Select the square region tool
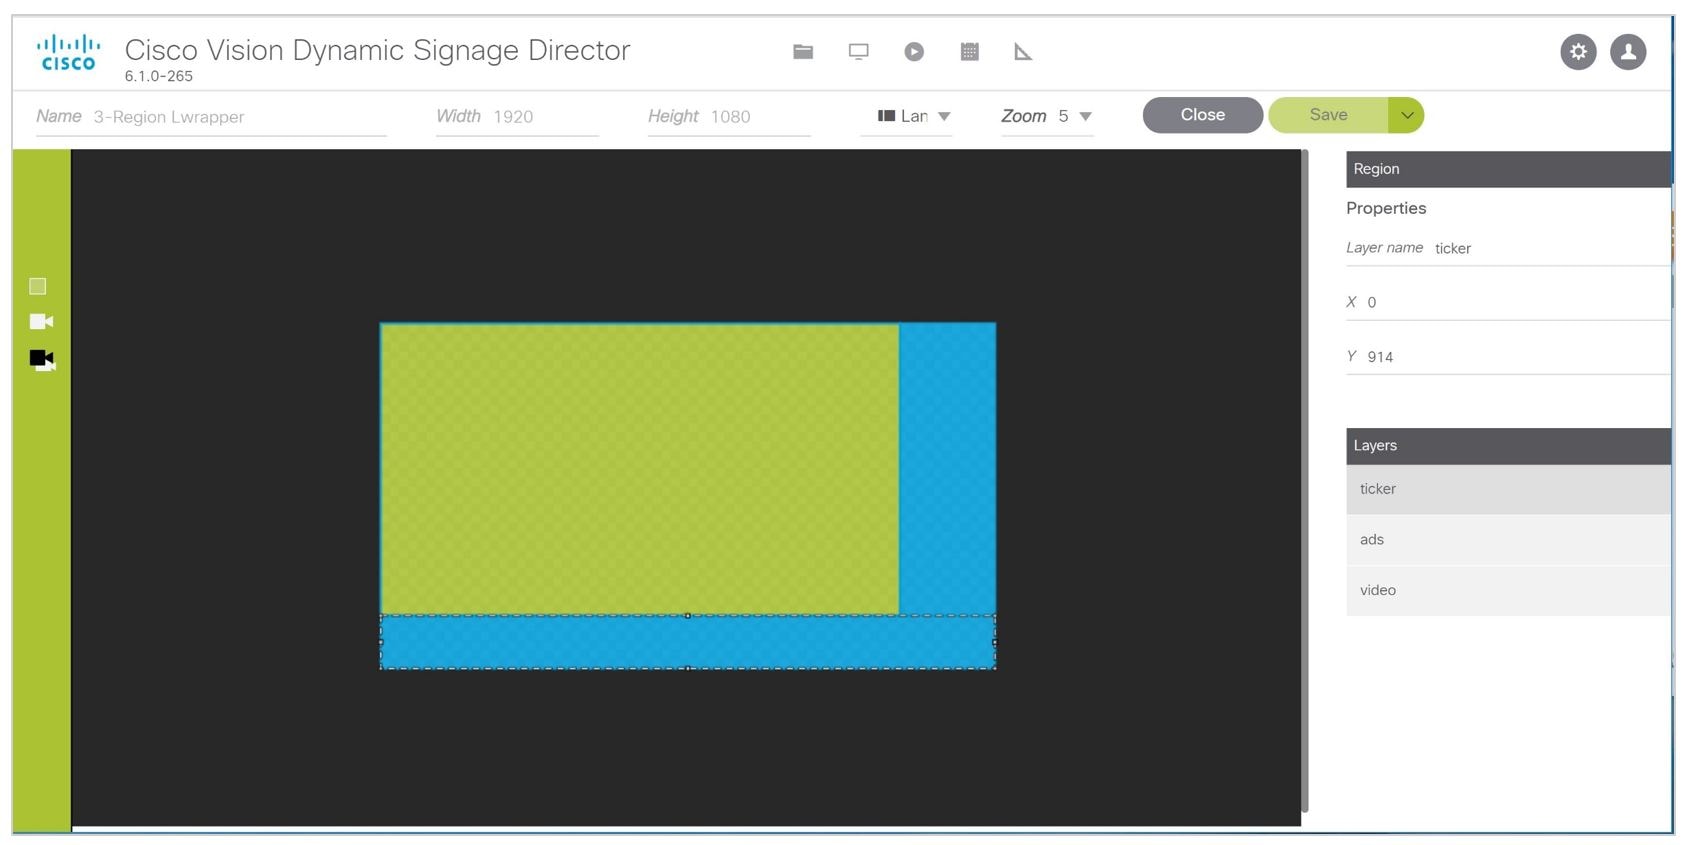This screenshot has height=845, width=1687. point(38,287)
